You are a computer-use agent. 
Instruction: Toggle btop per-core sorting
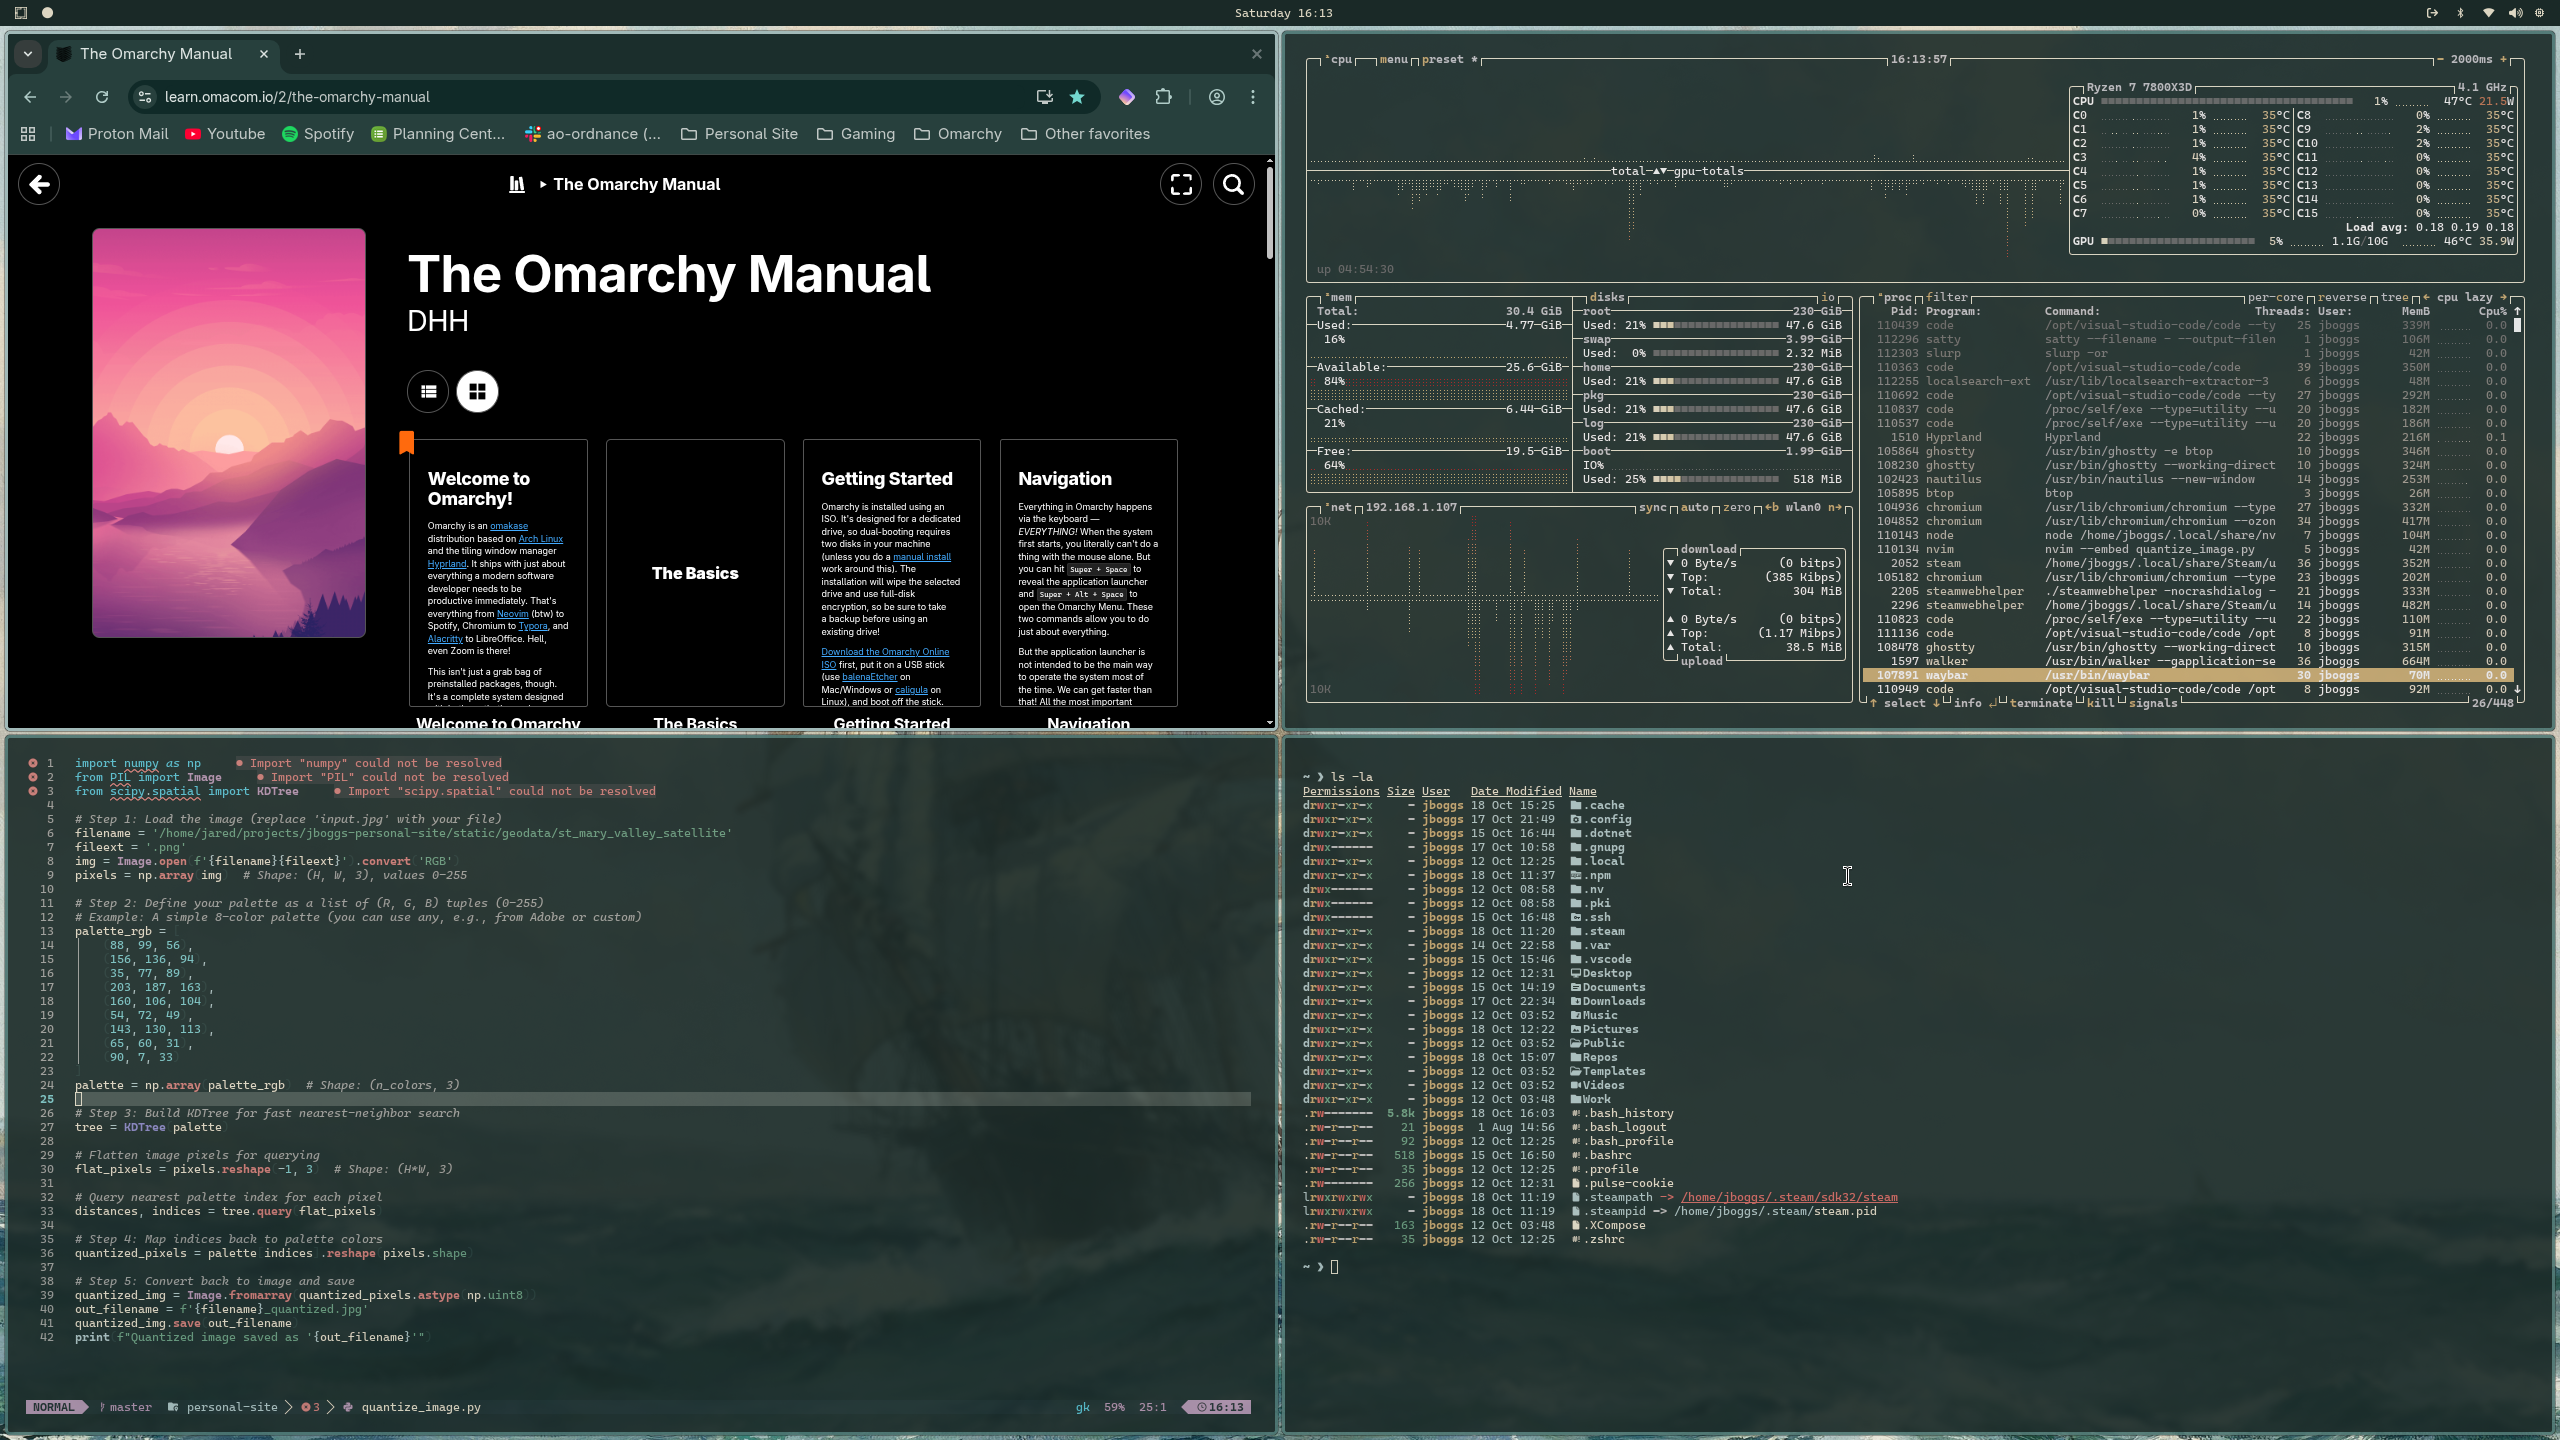pyautogui.click(x=2275, y=298)
